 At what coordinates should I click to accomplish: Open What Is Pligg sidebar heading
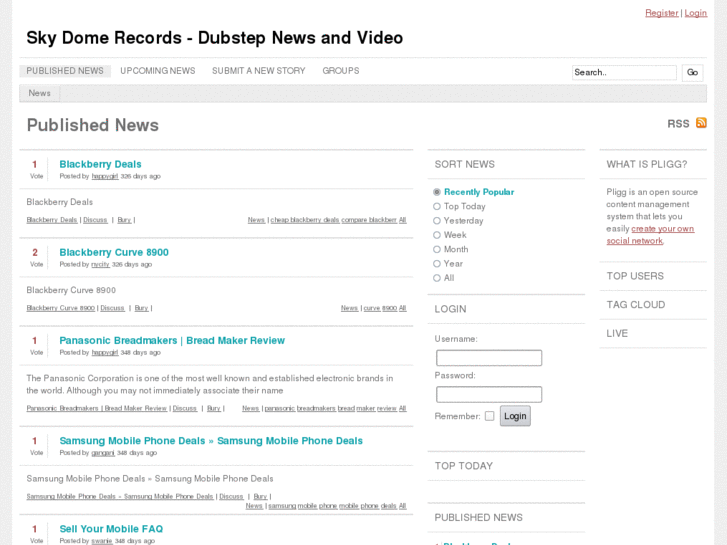click(647, 164)
